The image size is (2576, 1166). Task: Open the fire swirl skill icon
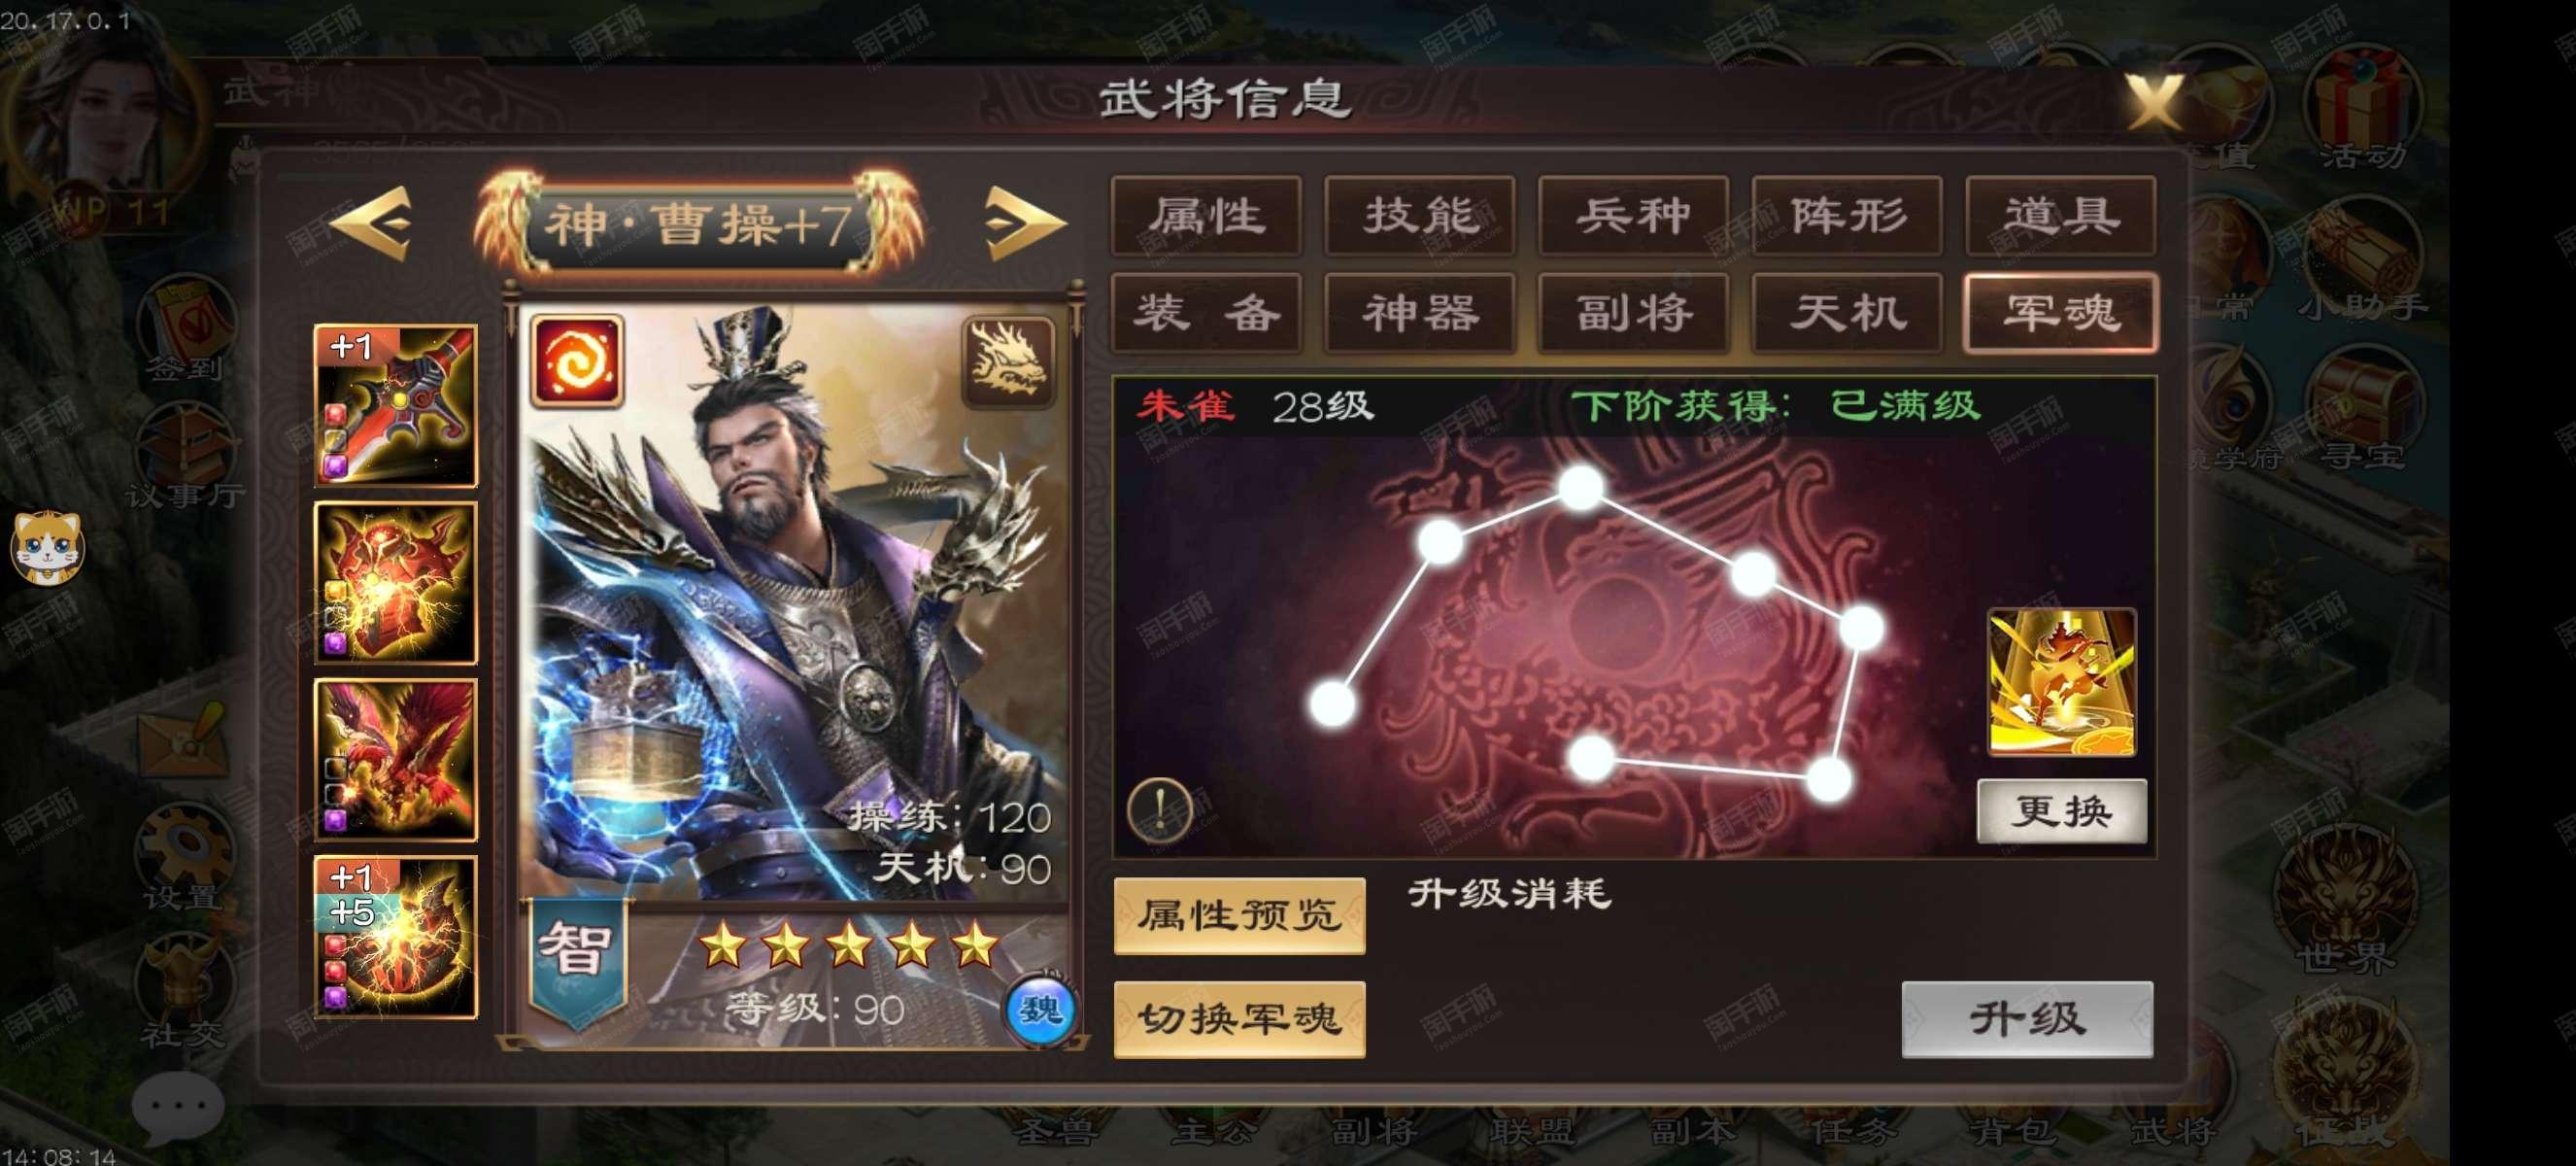(577, 361)
